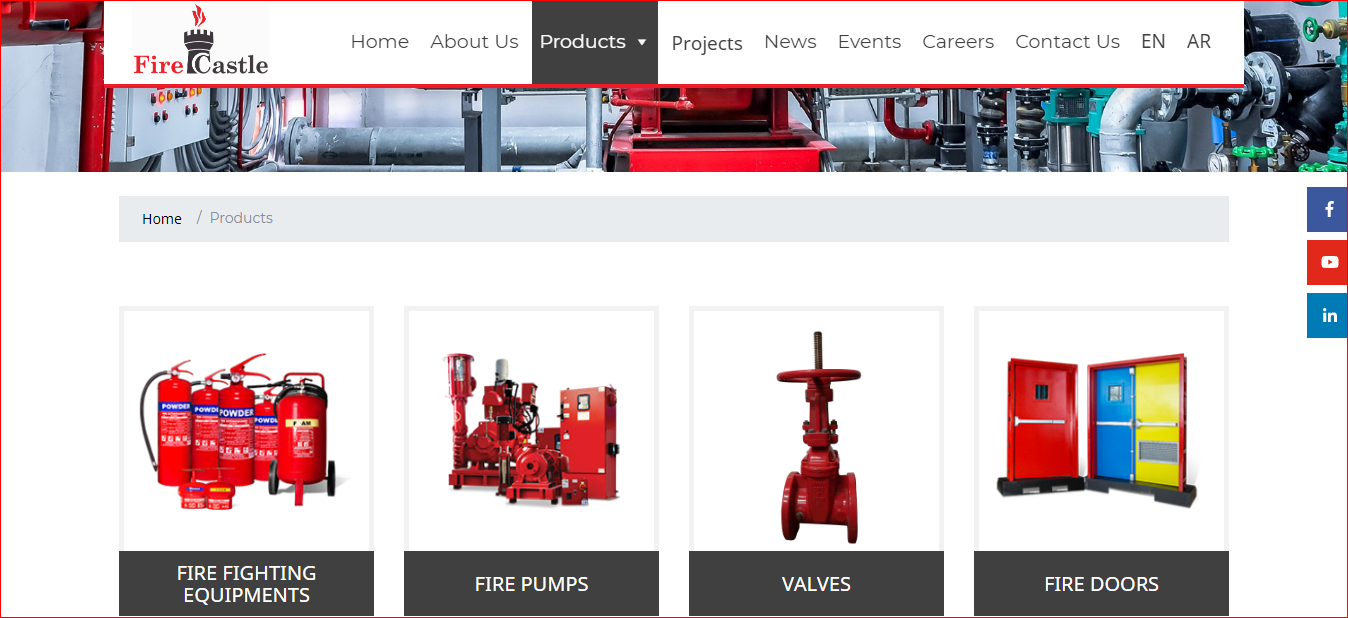This screenshot has height=618, width=1348.
Task: Click Home in the breadcrumb
Action: coord(162,218)
